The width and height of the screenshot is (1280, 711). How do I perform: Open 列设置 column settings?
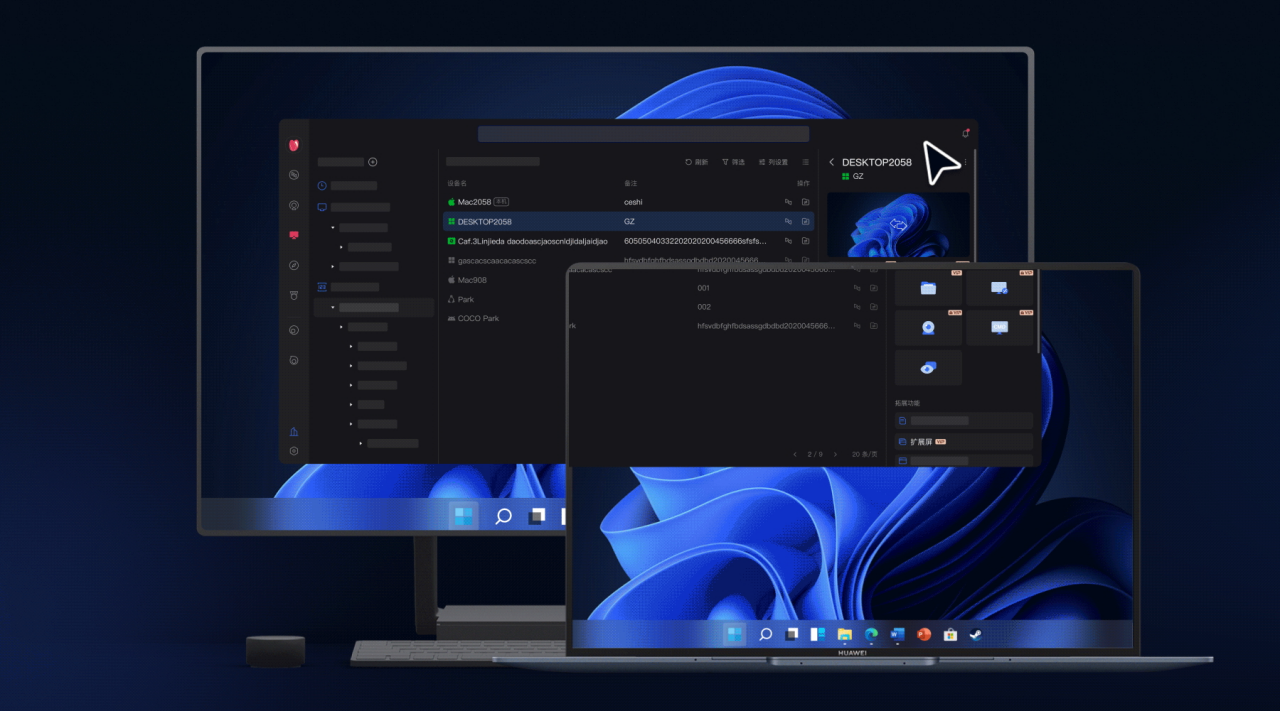(x=773, y=162)
